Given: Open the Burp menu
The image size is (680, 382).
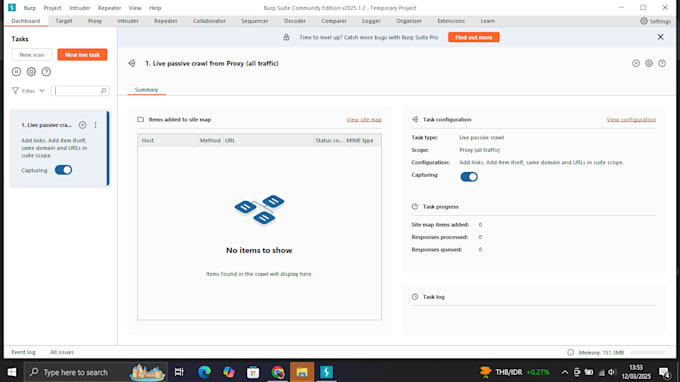Looking at the screenshot, I should [29, 8].
